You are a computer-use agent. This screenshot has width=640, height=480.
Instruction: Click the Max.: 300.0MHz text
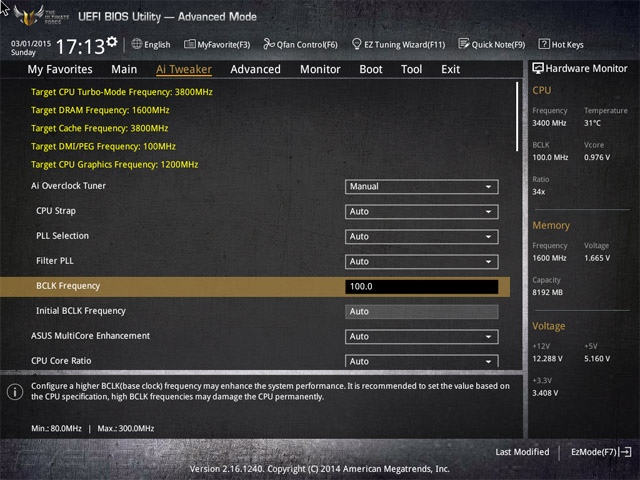pyautogui.click(x=126, y=429)
